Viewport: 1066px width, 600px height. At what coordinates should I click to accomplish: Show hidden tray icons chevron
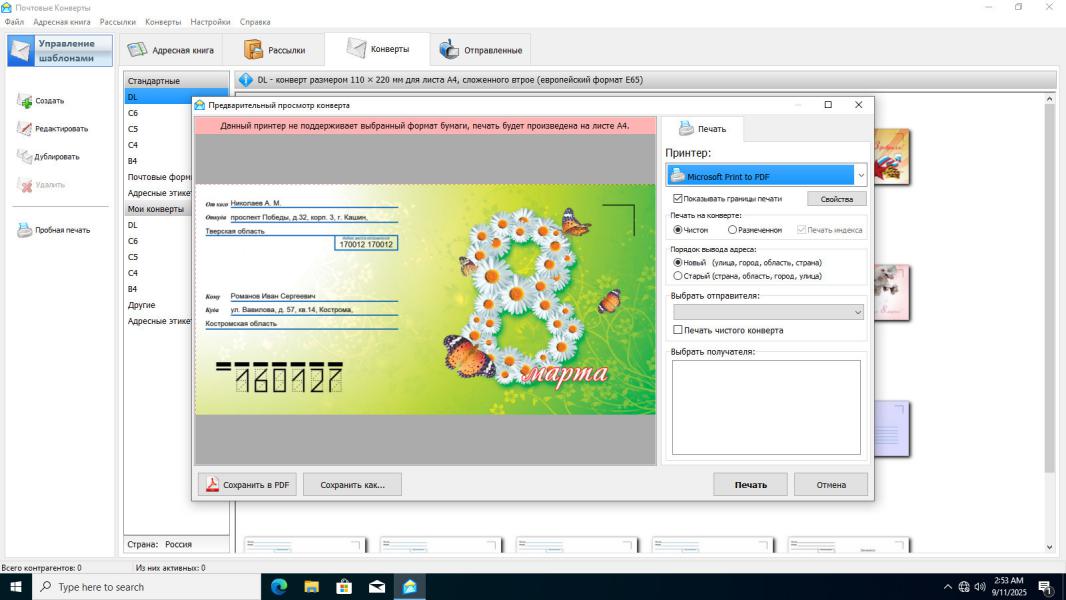[948, 587]
